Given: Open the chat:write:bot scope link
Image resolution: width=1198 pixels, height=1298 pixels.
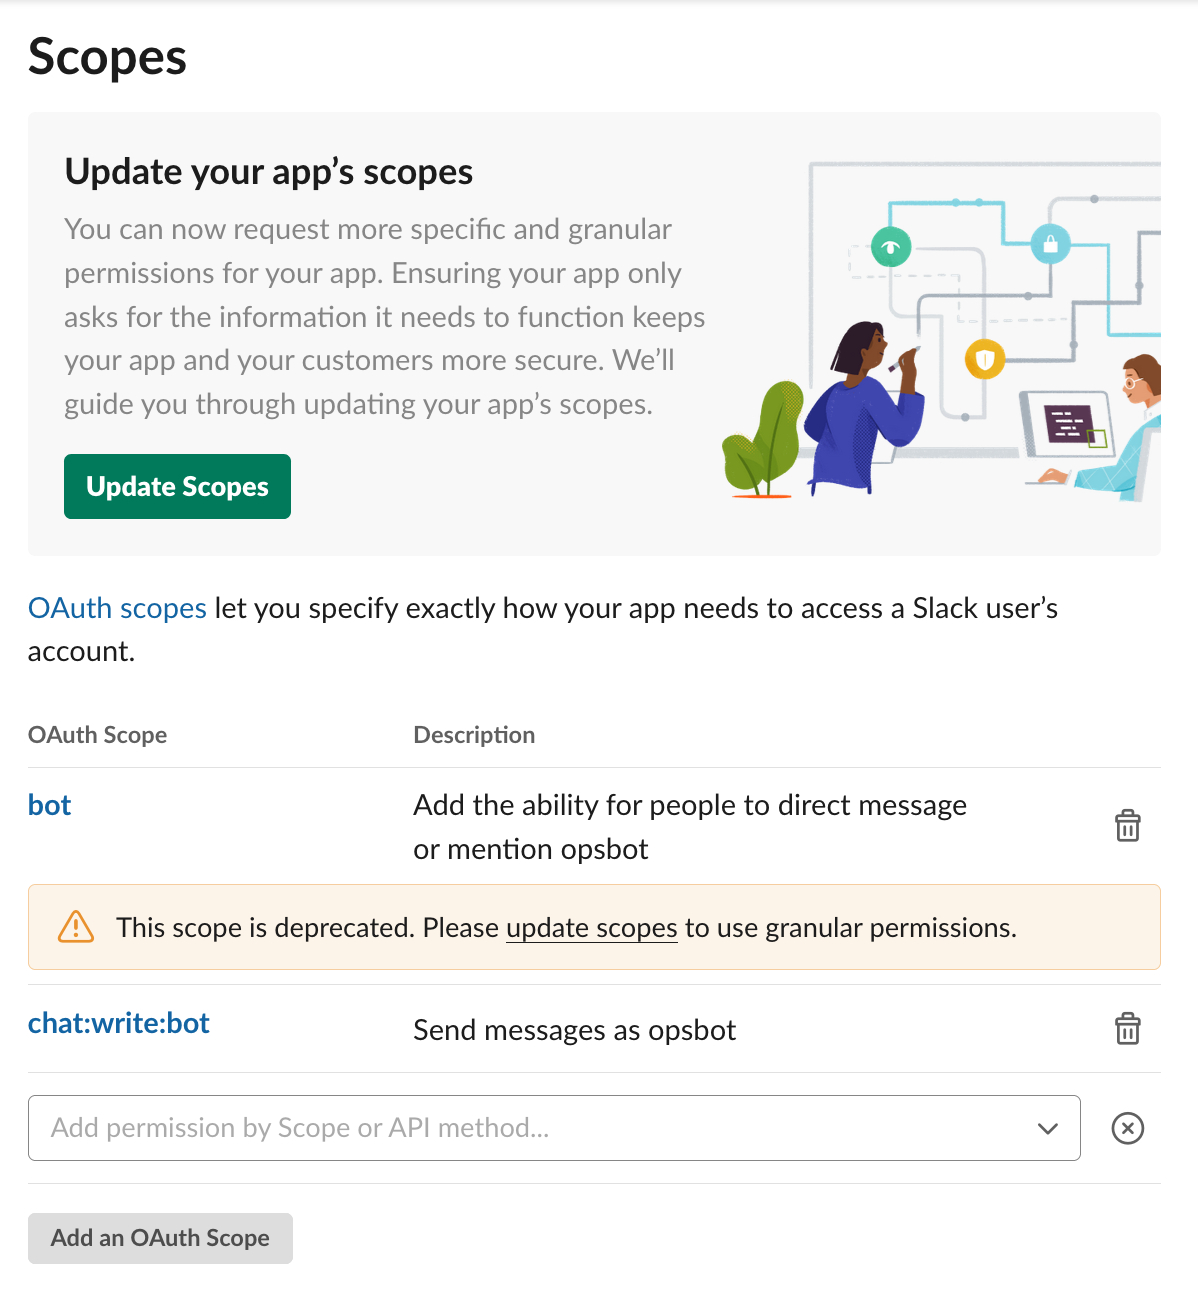Looking at the screenshot, I should 119,1023.
